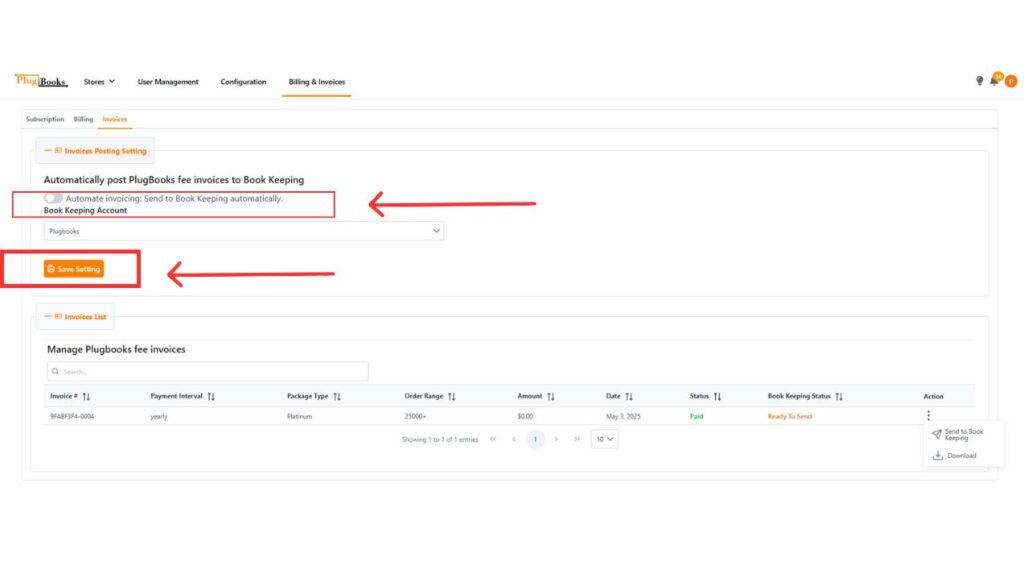Open the Book Keeping Account dropdown
Viewport: 1024px width, 576px height.
(243, 231)
